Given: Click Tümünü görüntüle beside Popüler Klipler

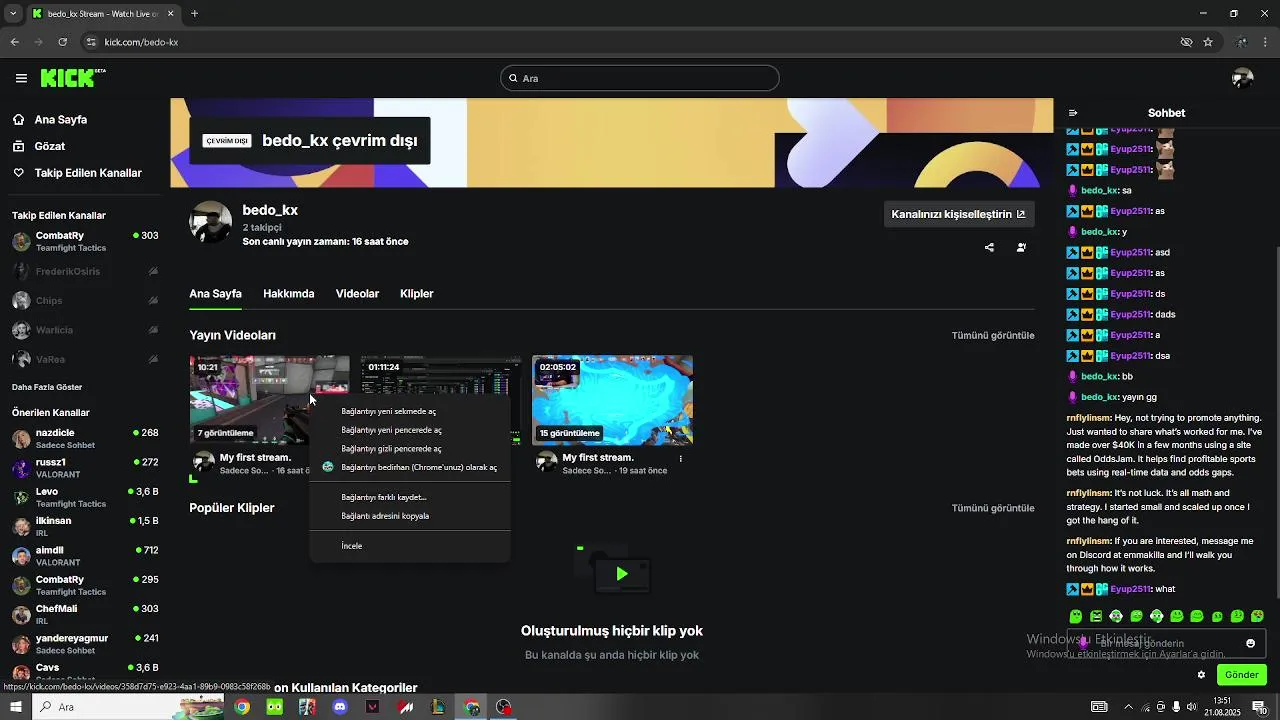Looking at the screenshot, I should tap(992, 508).
